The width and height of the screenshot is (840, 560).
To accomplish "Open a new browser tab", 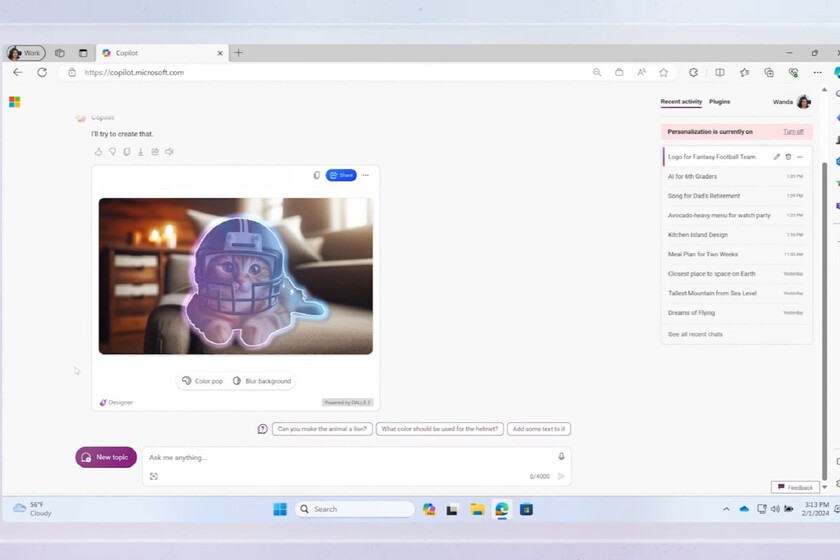I will pos(238,53).
